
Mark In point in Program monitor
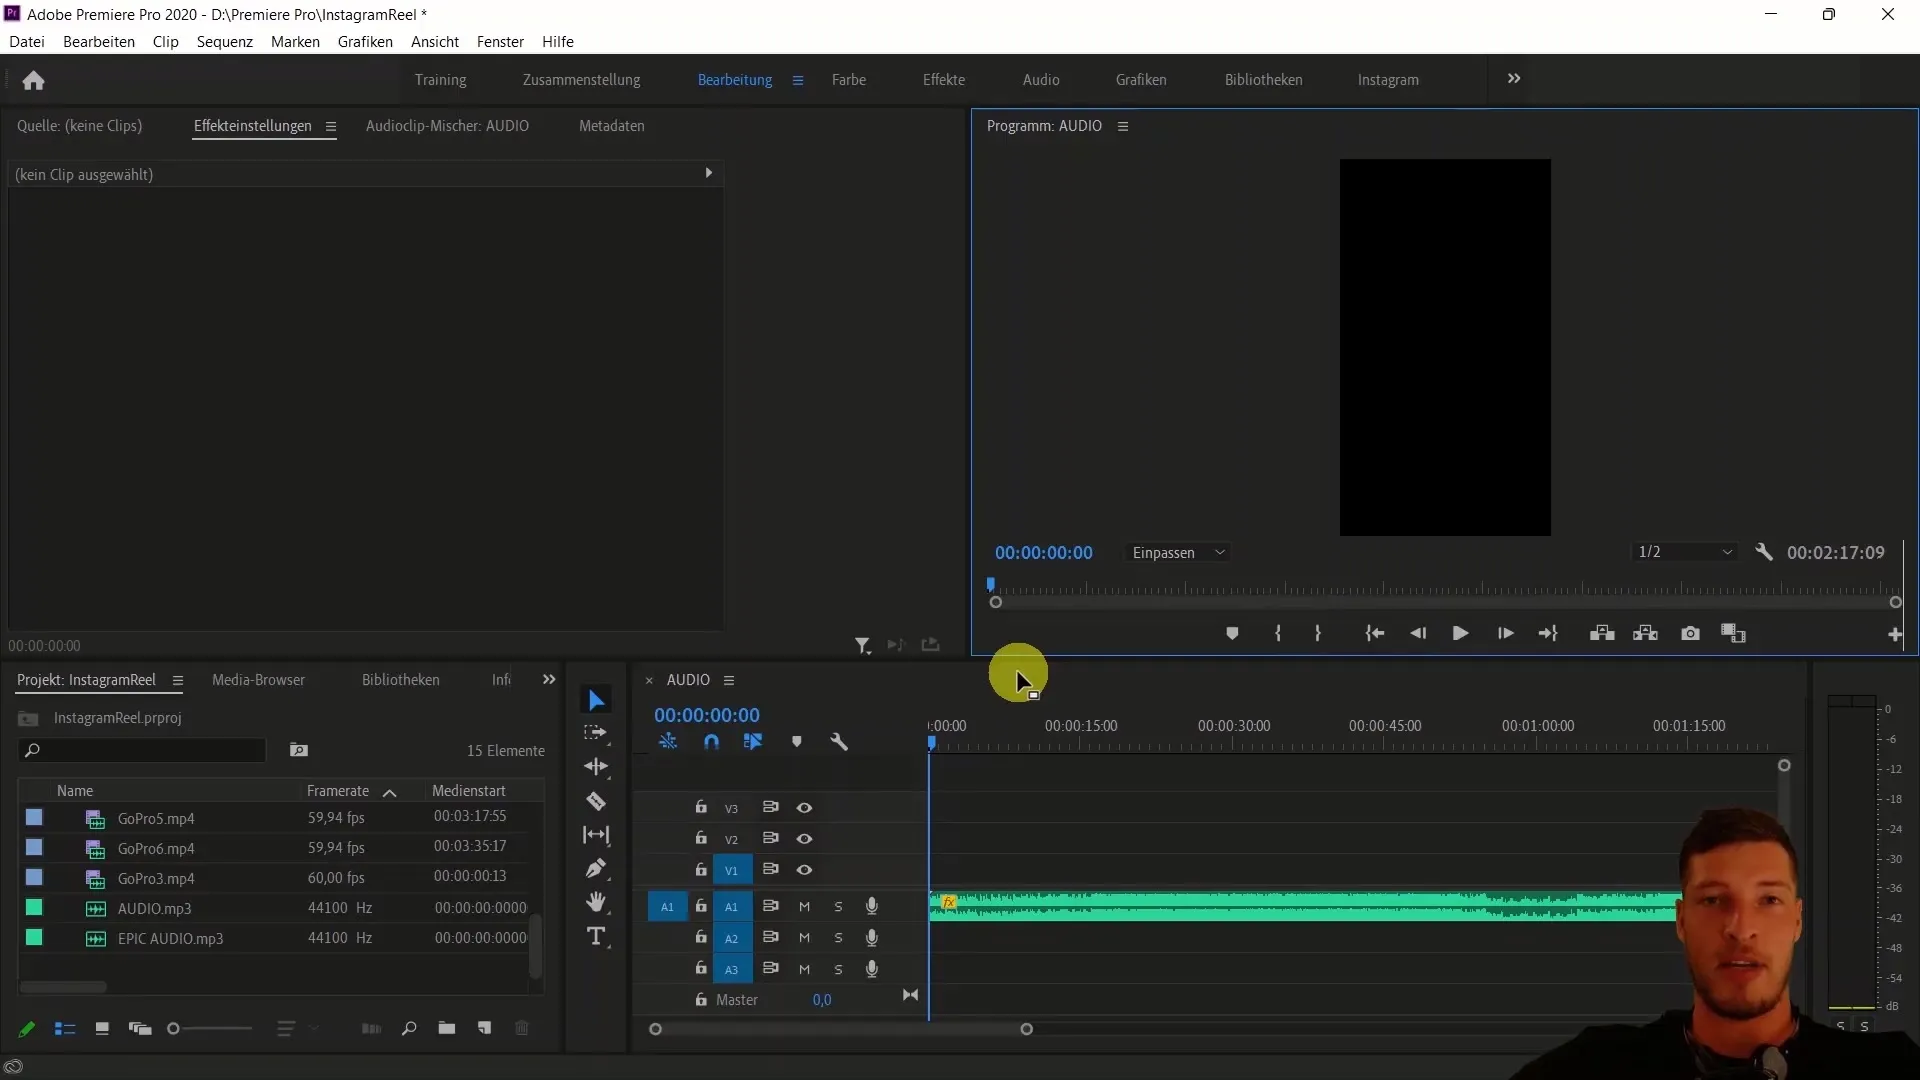coord(1278,634)
